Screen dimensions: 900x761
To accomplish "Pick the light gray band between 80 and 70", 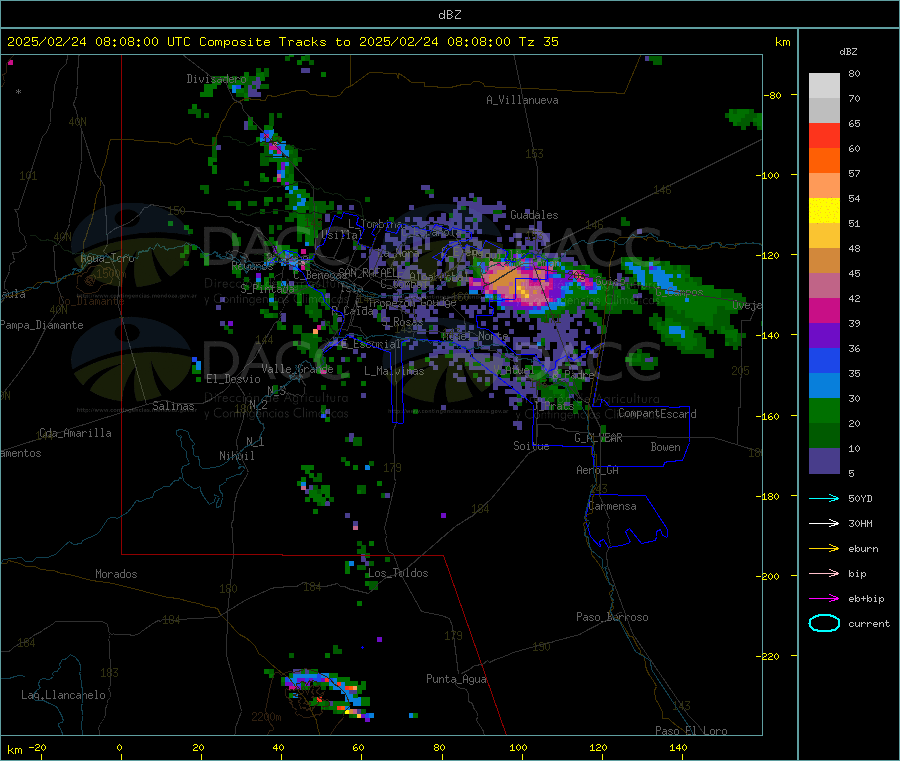I will point(824,86).
